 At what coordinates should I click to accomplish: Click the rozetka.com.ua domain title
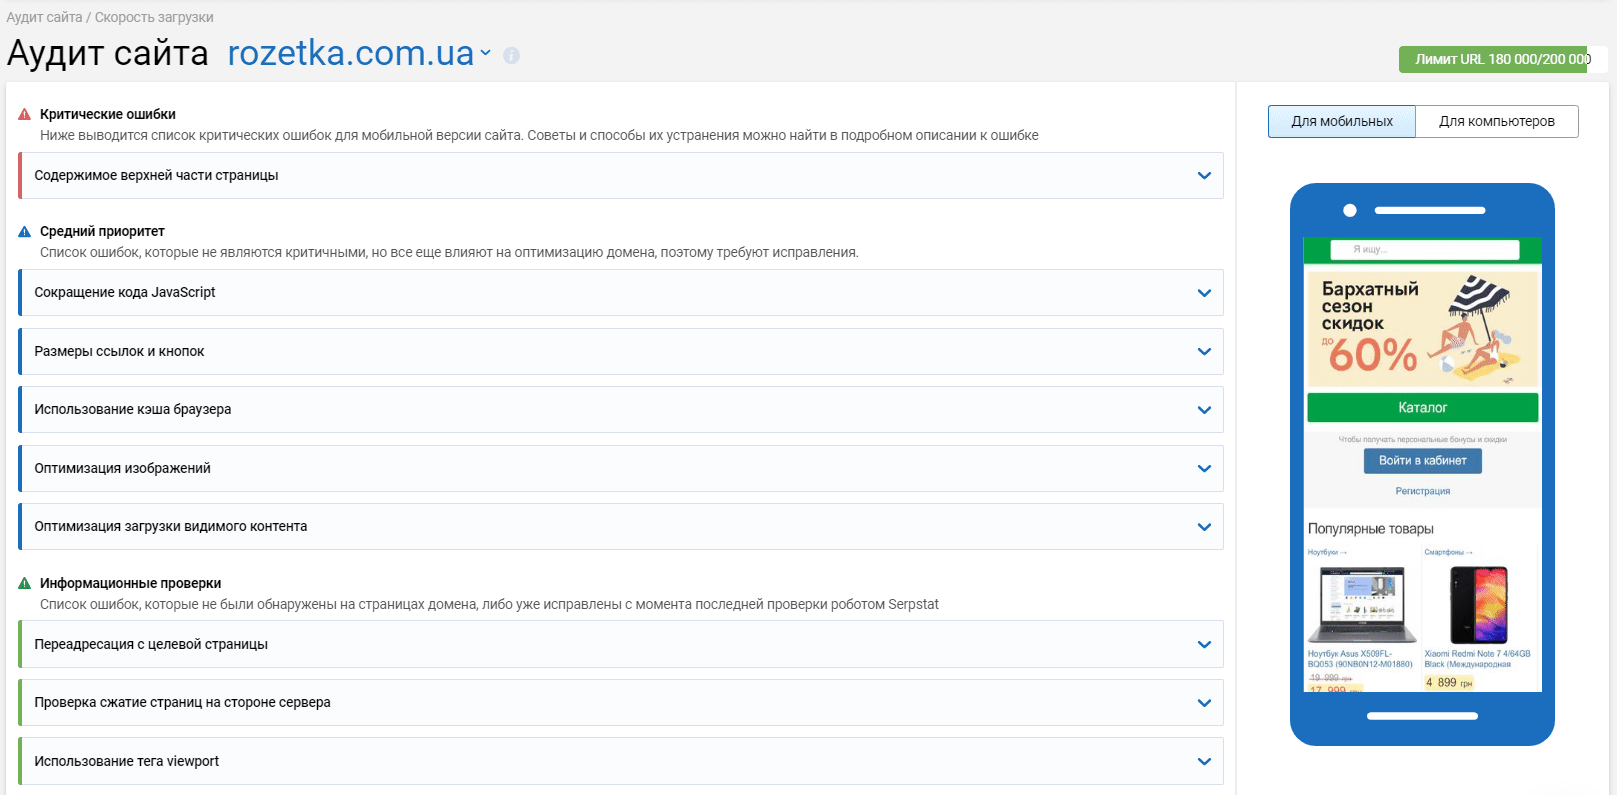(351, 53)
